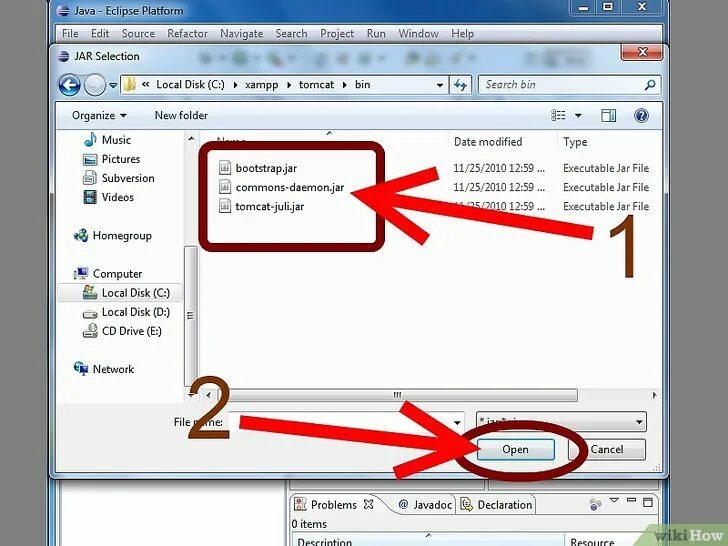
Task: Select CD Drive (E:) in navigation pane
Action: point(122,331)
